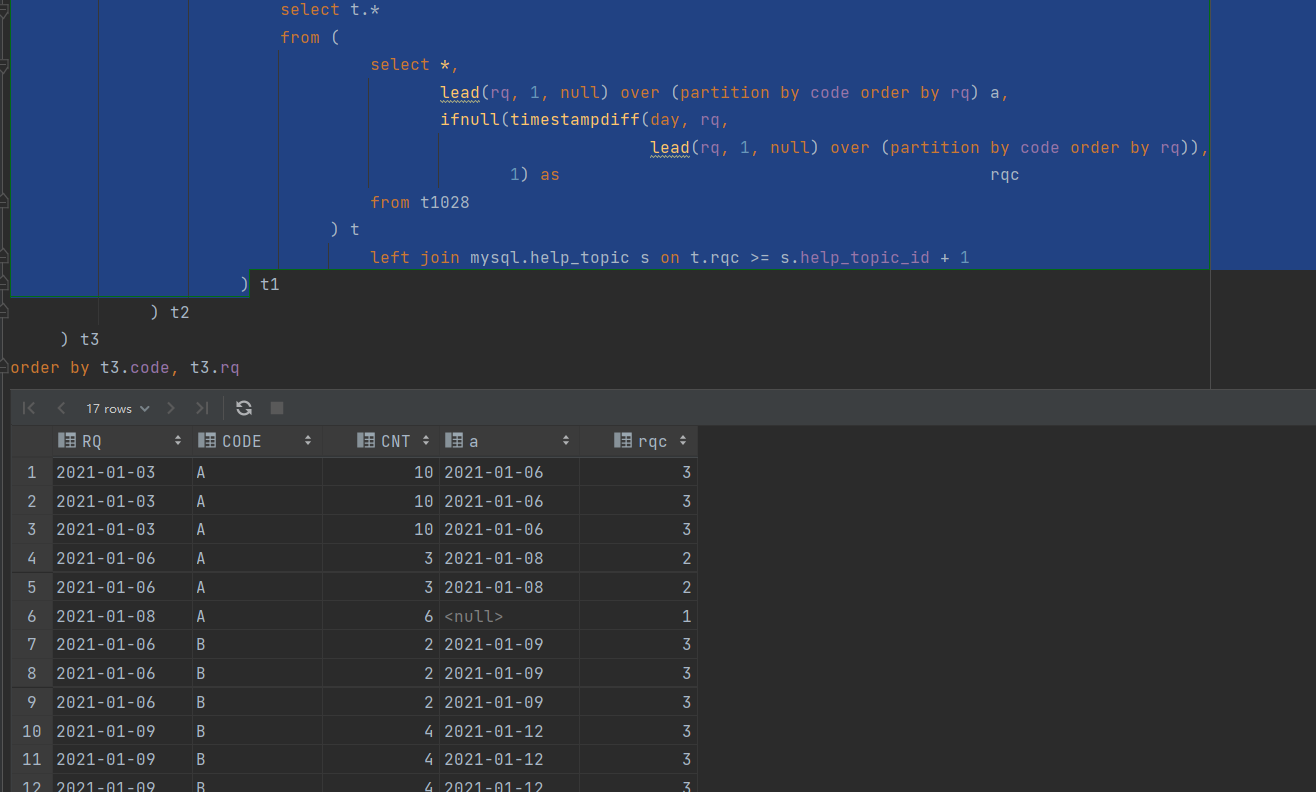Click the 'a' column header
The height and width of the screenshot is (792, 1316).
coord(509,441)
